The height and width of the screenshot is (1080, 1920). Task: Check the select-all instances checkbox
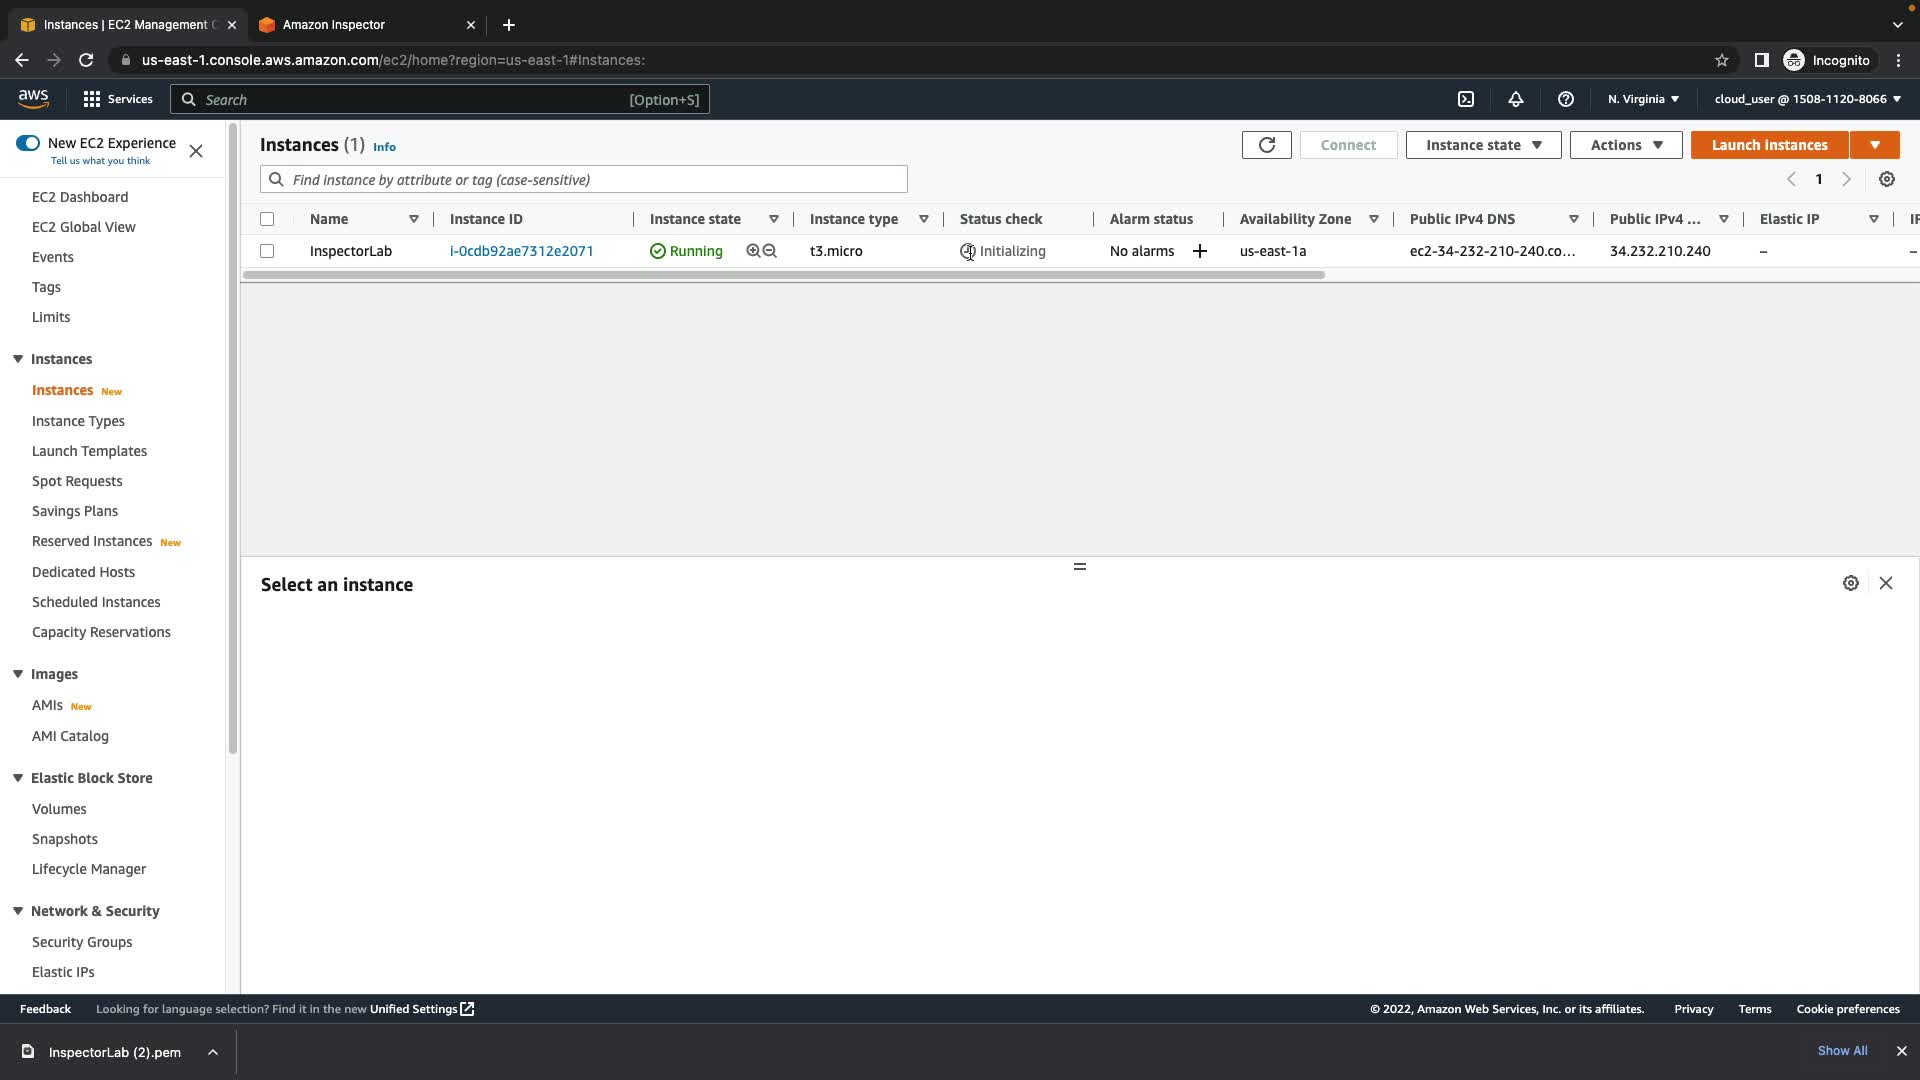click(267, 219)
